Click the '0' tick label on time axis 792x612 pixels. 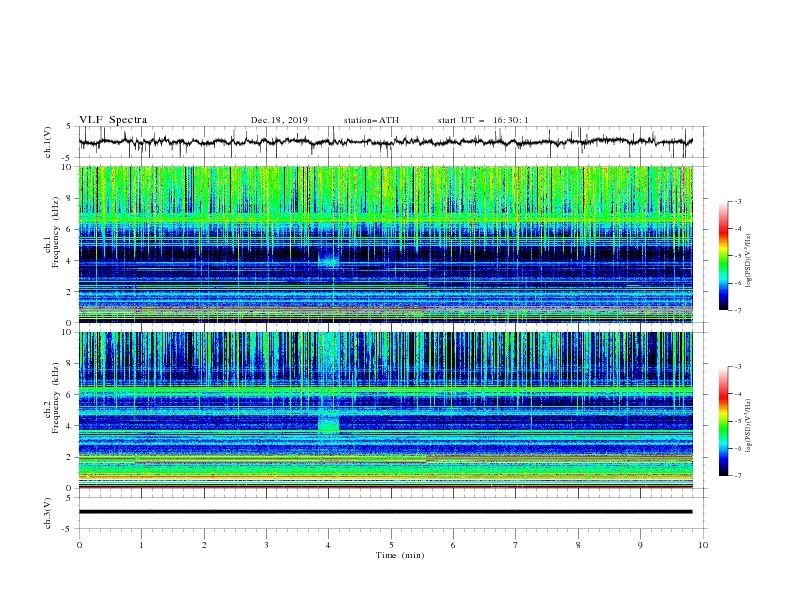[79, 545]
